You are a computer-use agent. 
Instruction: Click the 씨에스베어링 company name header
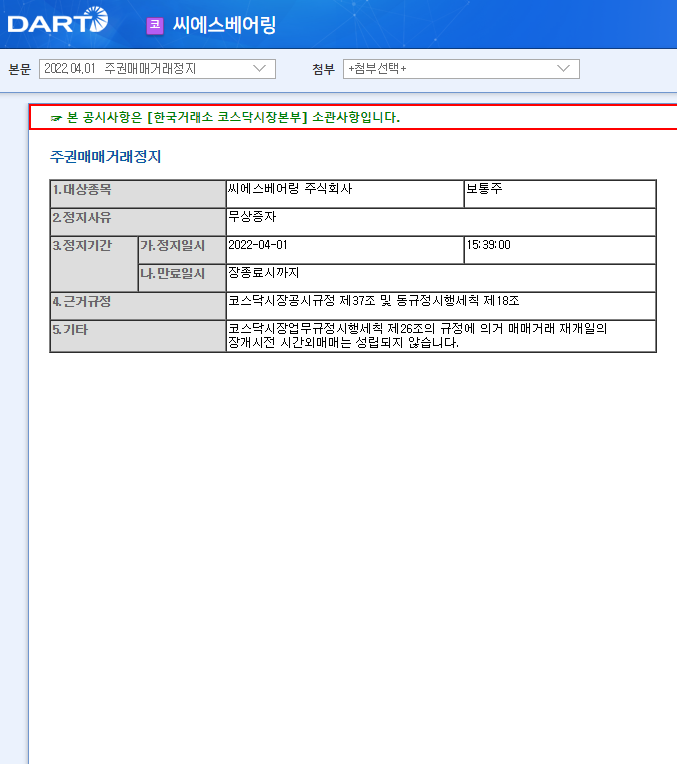[225, 25]
